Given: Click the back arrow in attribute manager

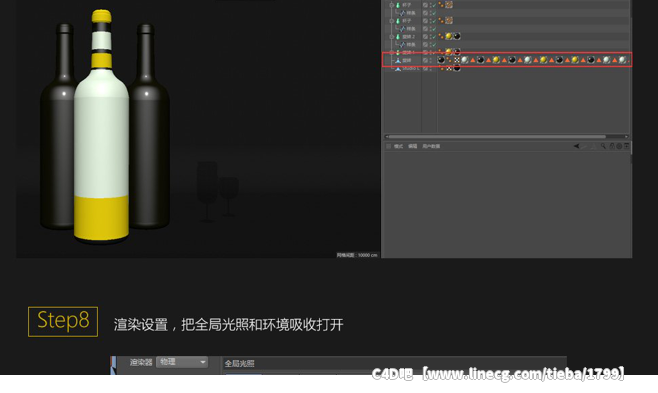Looking at the screenshot, I should (577, 146).
